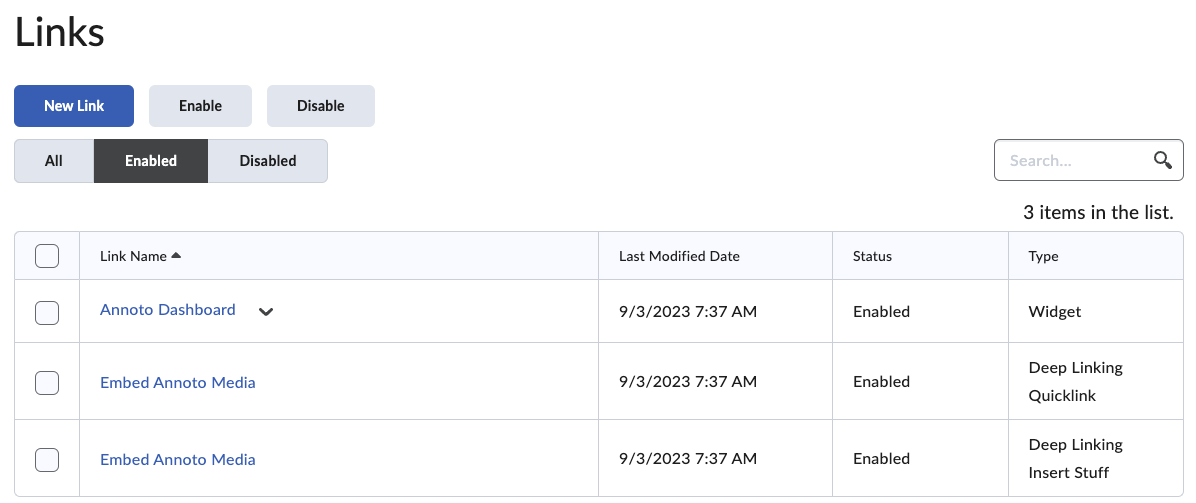Open the Annoto Dashboard link
Screen dimensions: 1196x503
click(168, 310)
